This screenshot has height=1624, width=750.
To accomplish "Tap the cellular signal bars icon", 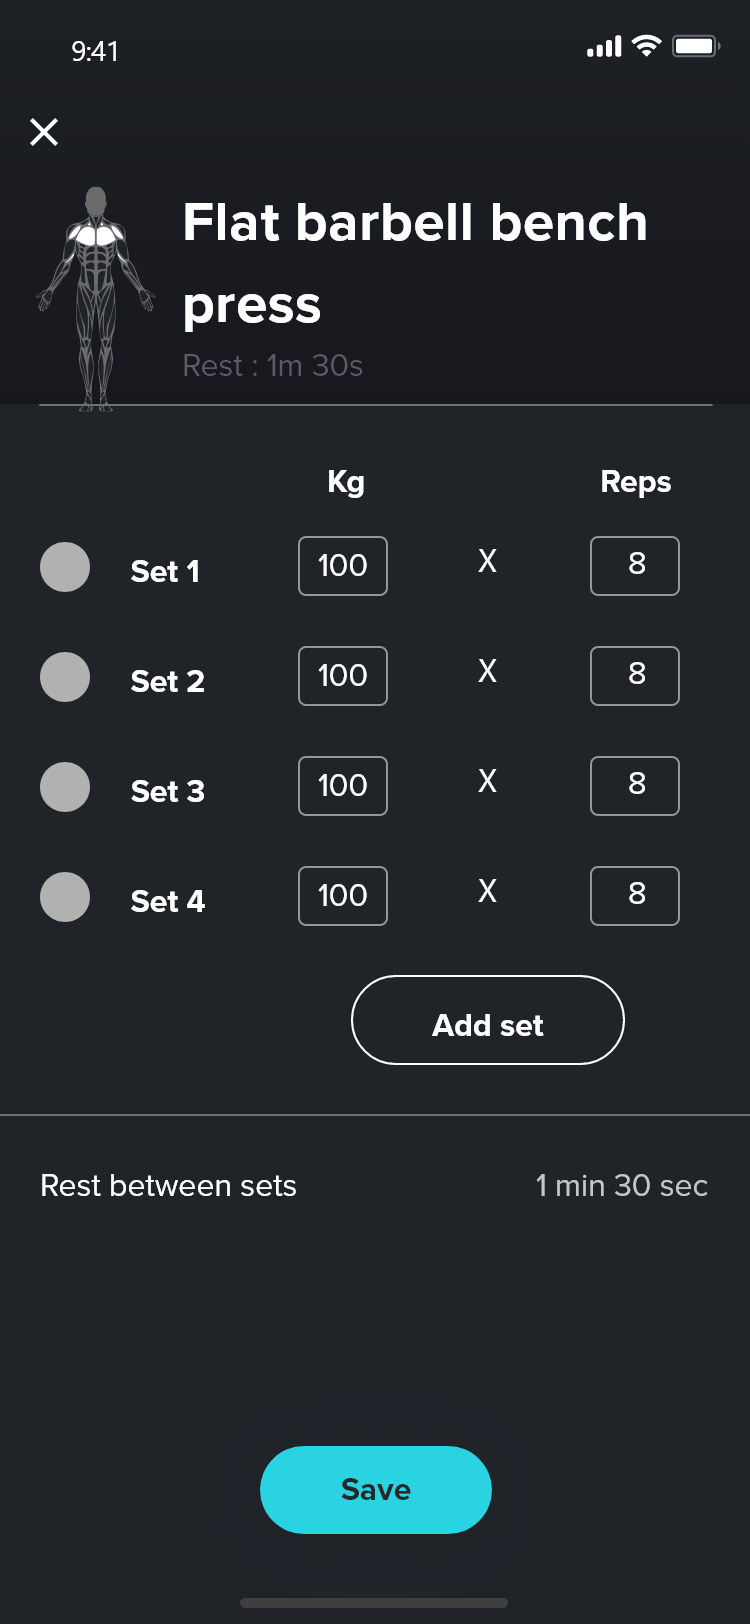I will (604, 46).
